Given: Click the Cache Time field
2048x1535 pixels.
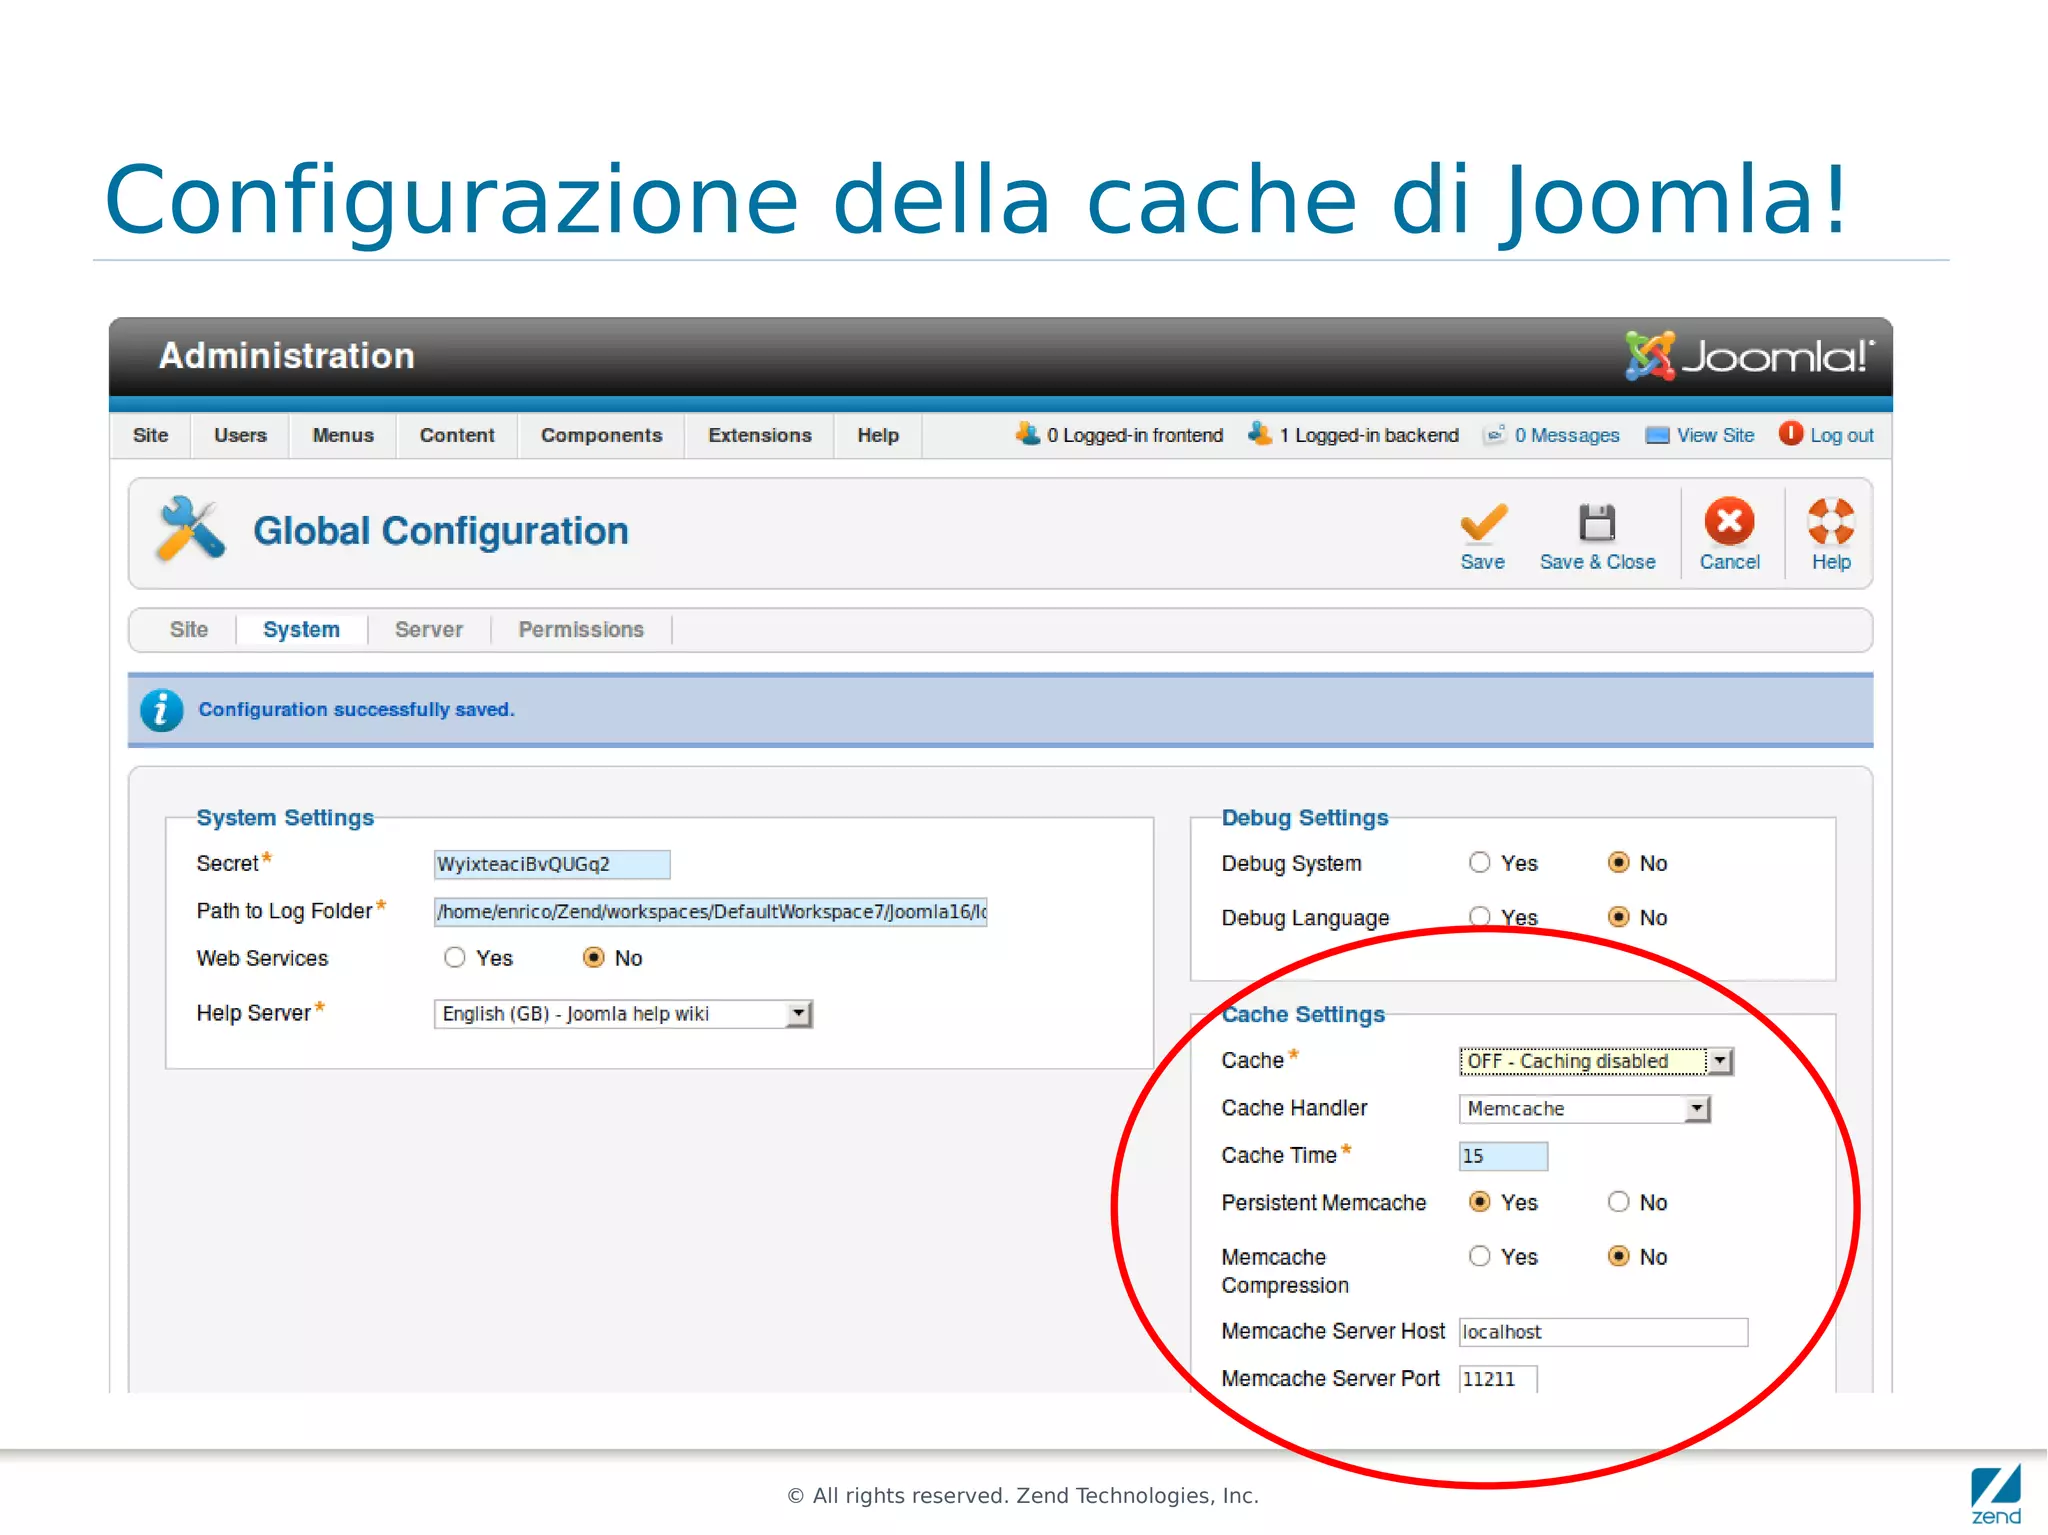Looking at the screenshot, I should click(x=1503, y=1155).
